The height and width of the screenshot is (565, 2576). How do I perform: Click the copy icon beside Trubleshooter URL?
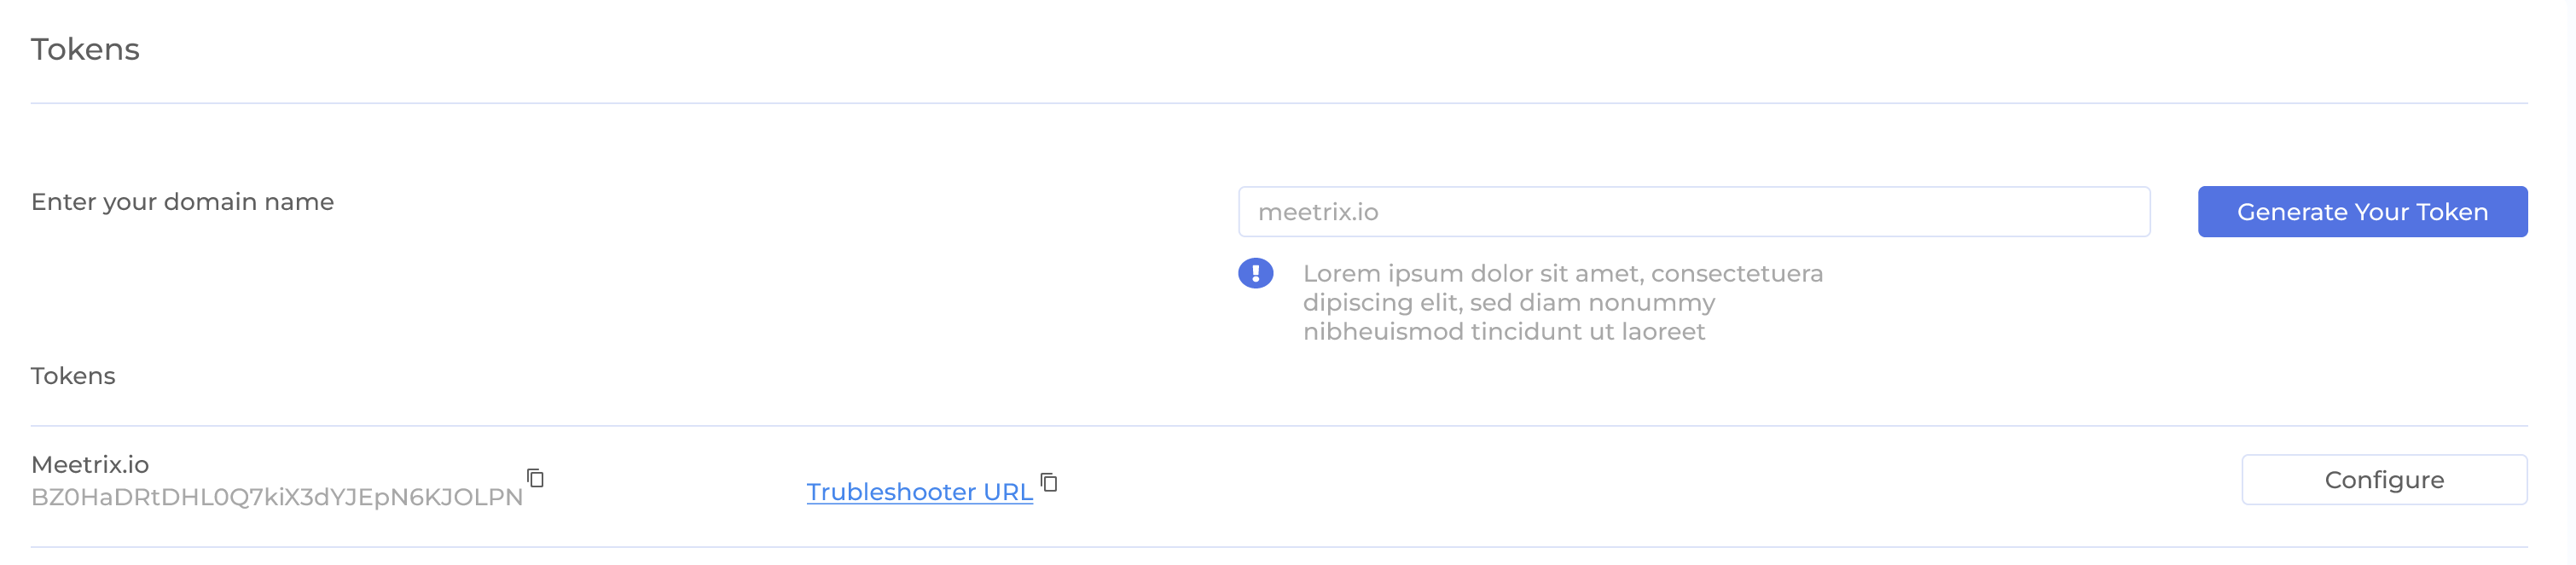point(1048,483)
